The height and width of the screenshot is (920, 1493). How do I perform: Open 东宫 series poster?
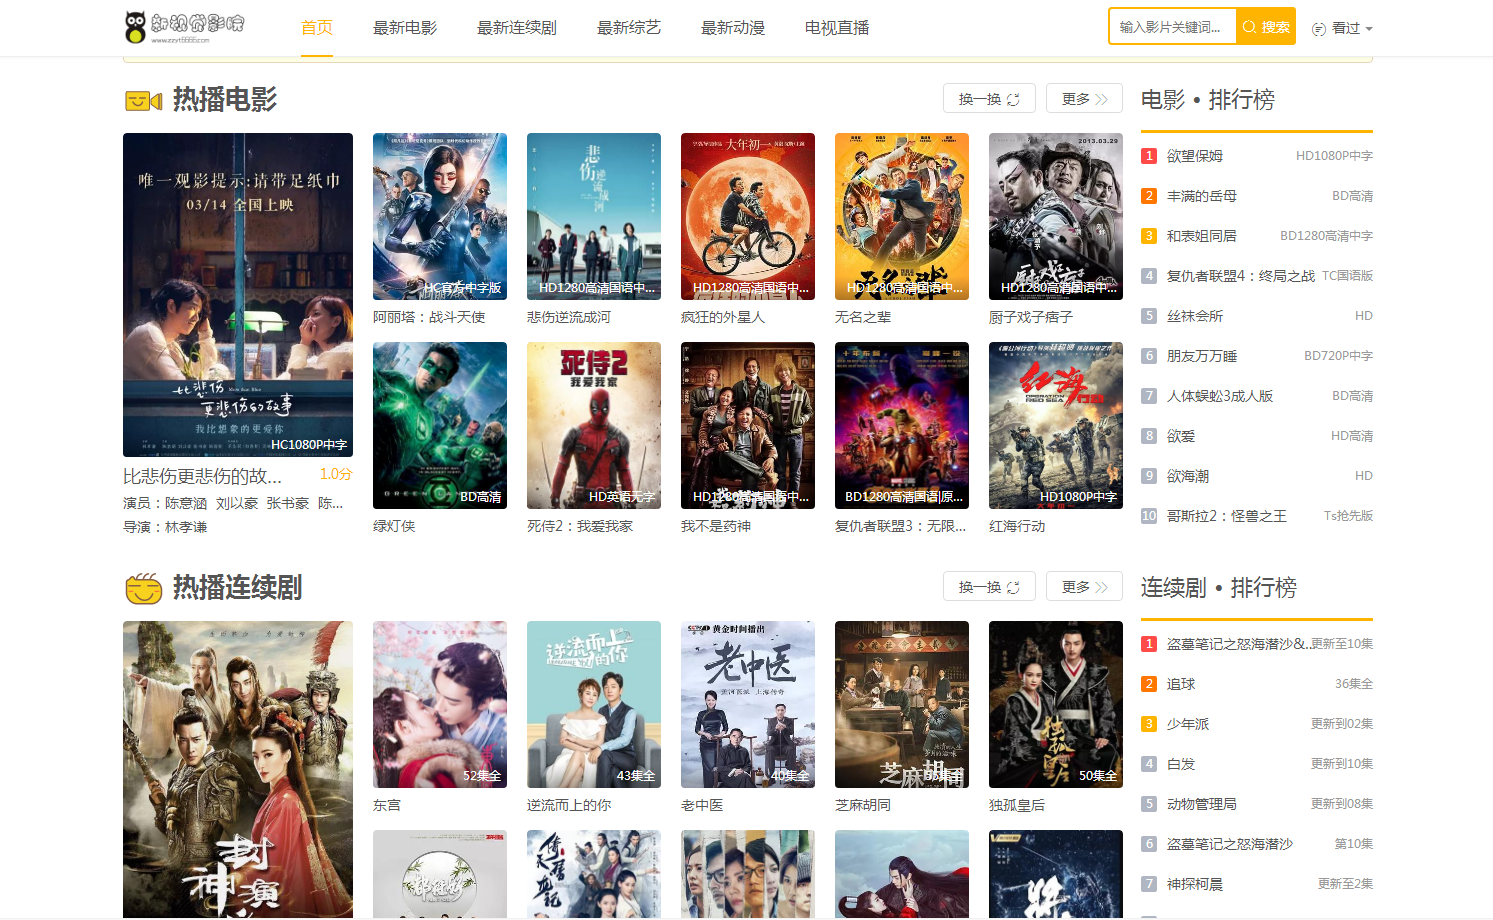(x=440, y=704)
